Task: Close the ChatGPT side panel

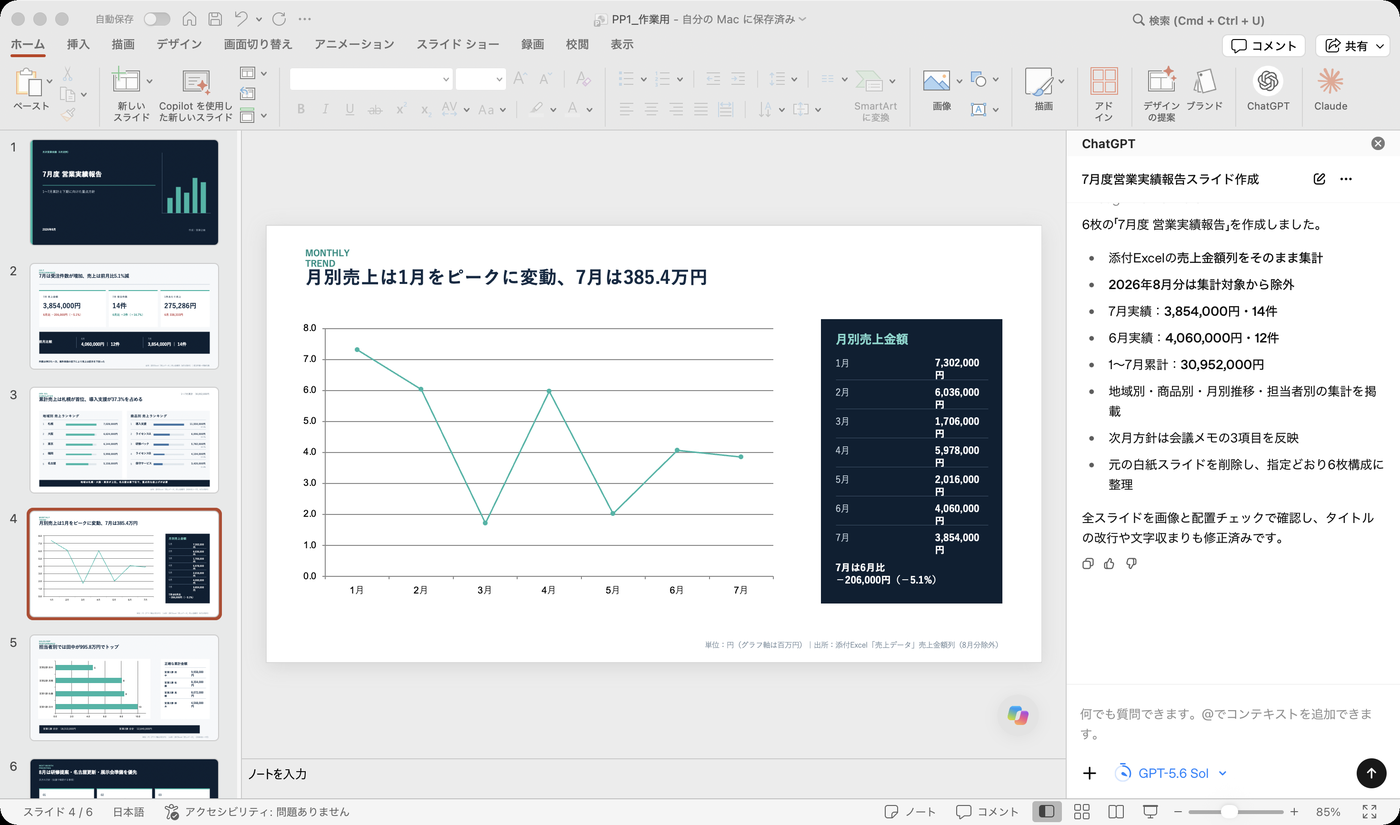Action: pyautogui.click(x=1378, y=144)
